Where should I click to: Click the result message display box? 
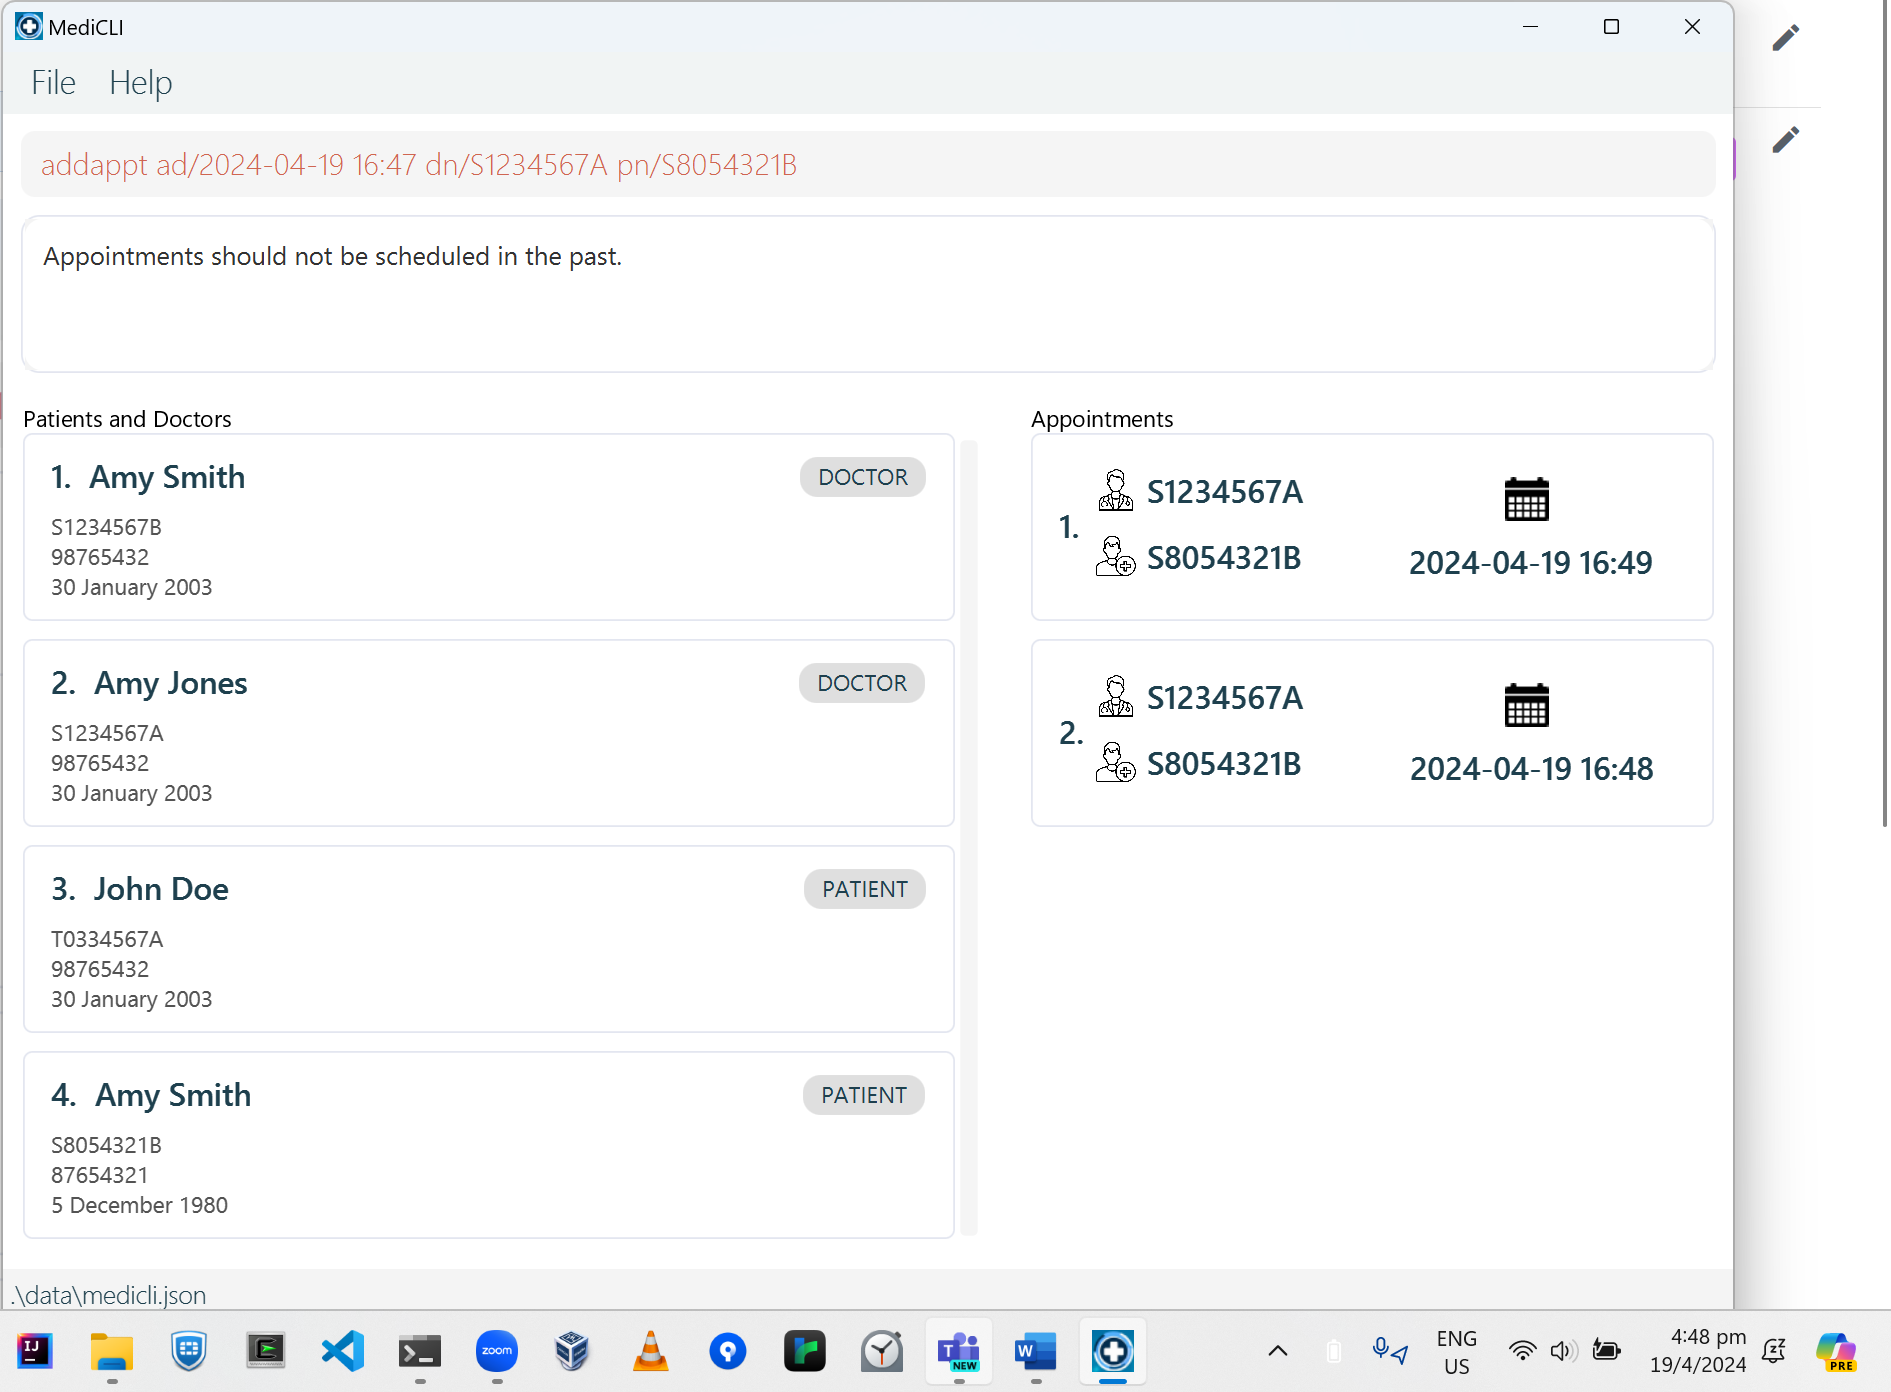click(x=868, y=294)
